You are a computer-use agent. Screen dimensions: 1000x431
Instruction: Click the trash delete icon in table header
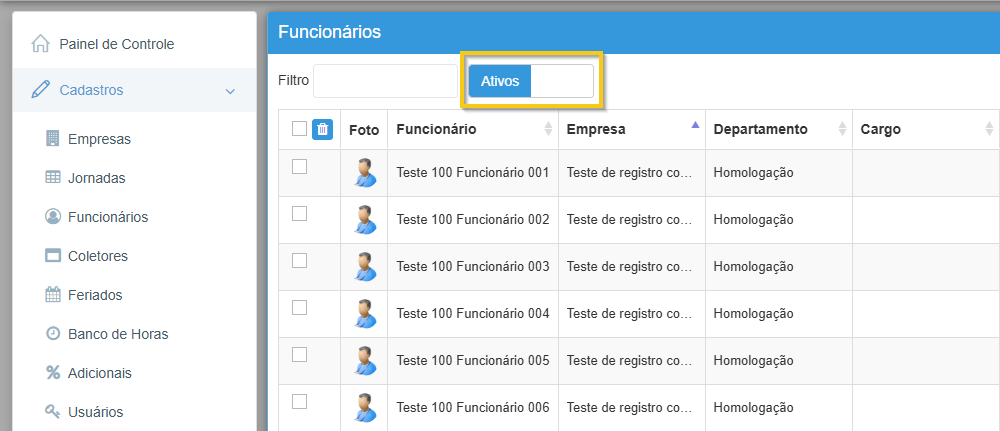322,129
